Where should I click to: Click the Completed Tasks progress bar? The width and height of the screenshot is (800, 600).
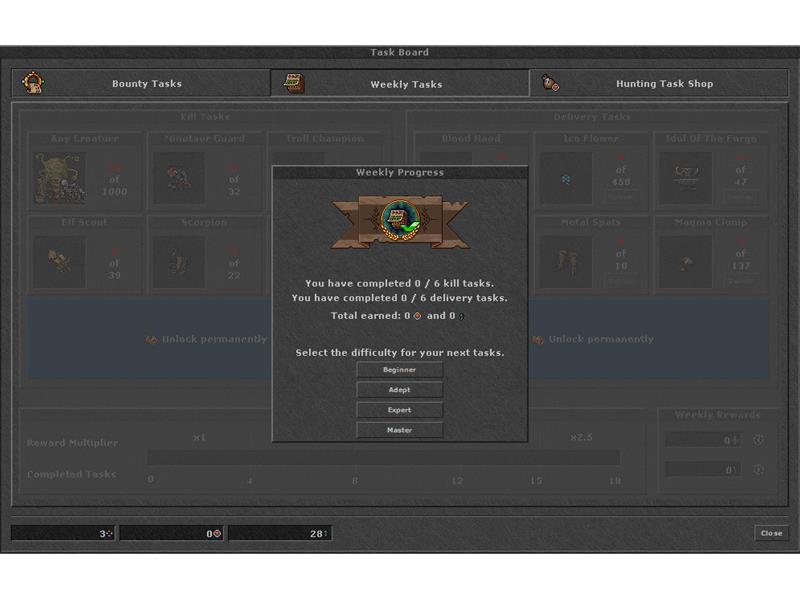(x=383, y=458)
